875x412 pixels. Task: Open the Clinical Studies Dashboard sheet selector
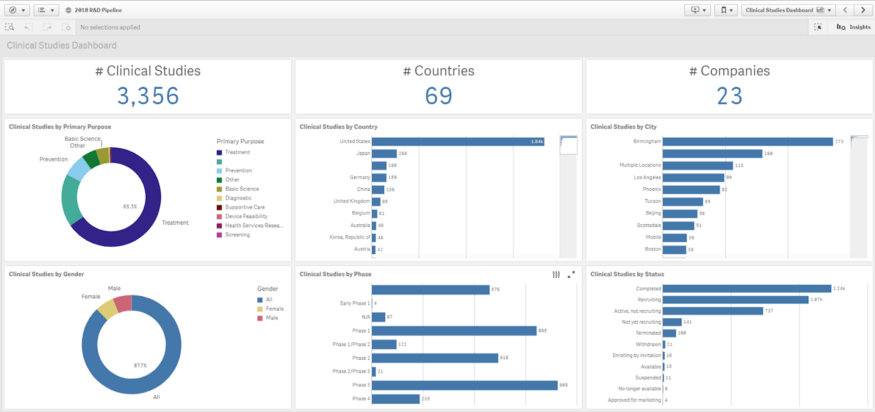[788, 10]
